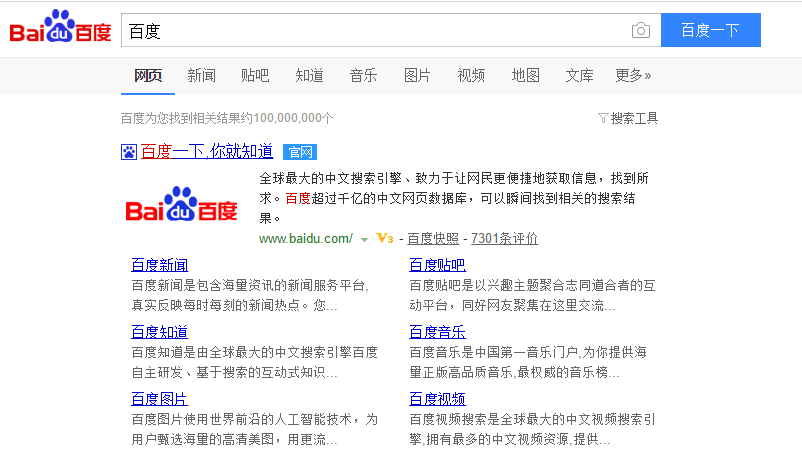Click 百度音乐是中国第一音乐门户 description text
The image size is (802, 456).
click(x=528, y=362)
